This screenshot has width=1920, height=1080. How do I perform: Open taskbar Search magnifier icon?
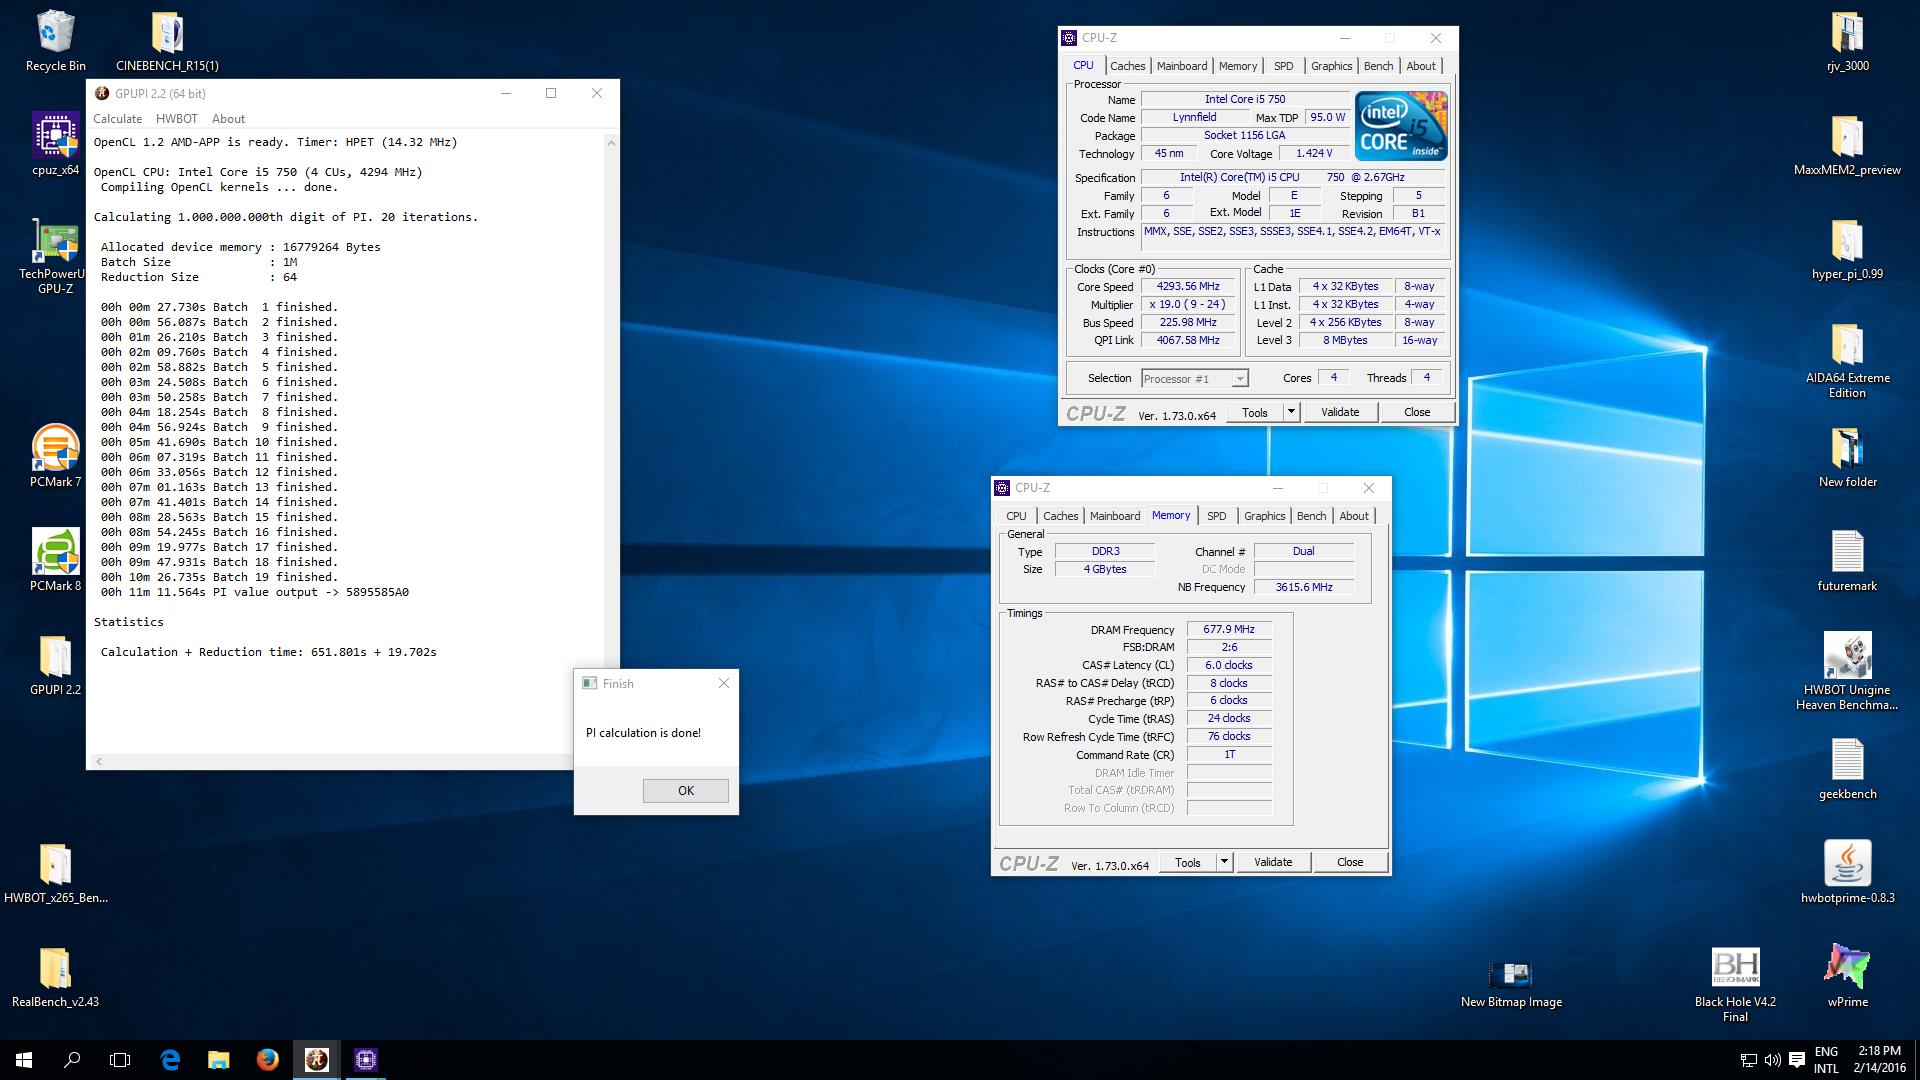pyautogui.click(x=72, y=1060)
